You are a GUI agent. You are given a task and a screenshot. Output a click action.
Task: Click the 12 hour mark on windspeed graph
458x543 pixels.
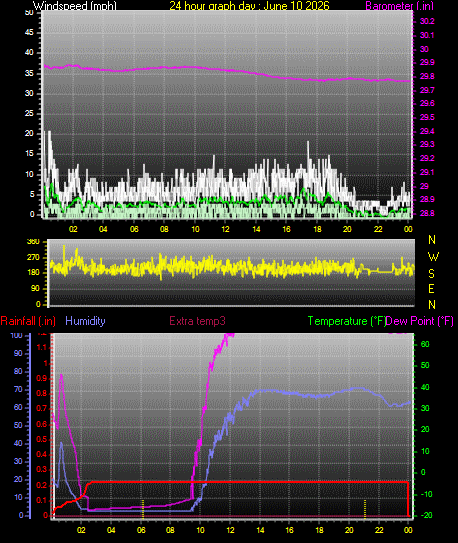point(225,229)
